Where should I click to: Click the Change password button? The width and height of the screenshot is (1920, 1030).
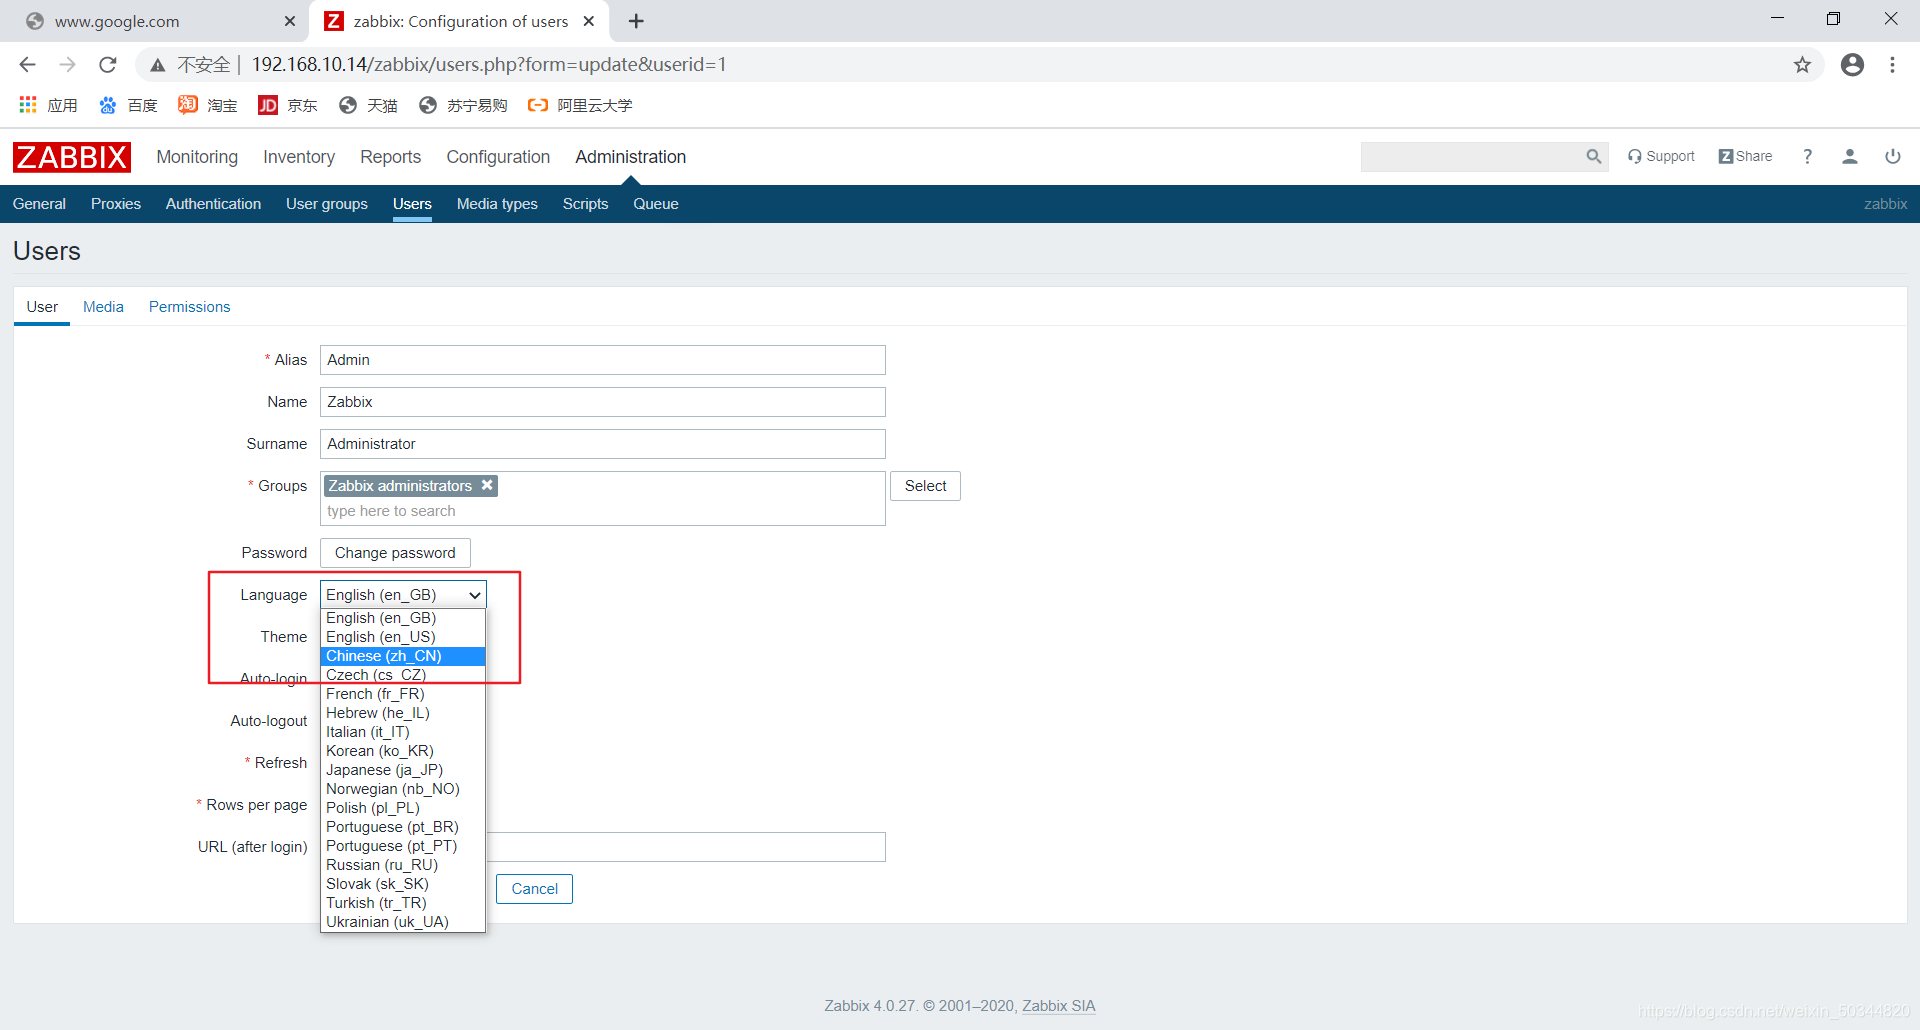(395, 553)
